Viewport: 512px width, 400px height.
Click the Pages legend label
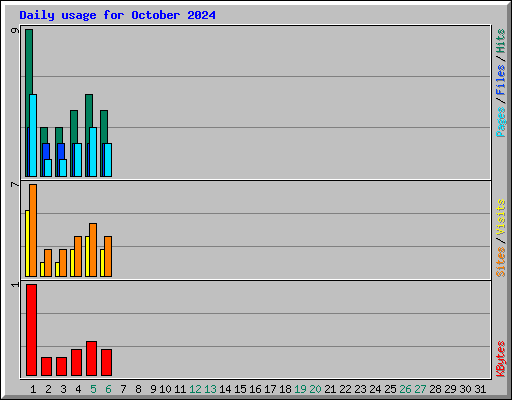tap(500, 122)
